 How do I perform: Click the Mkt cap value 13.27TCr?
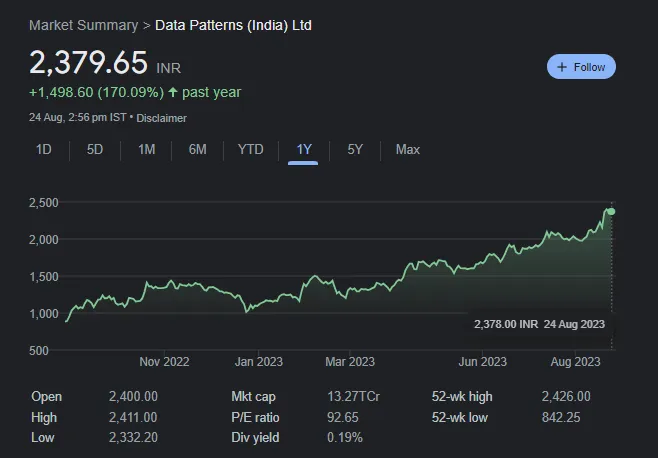352,397
